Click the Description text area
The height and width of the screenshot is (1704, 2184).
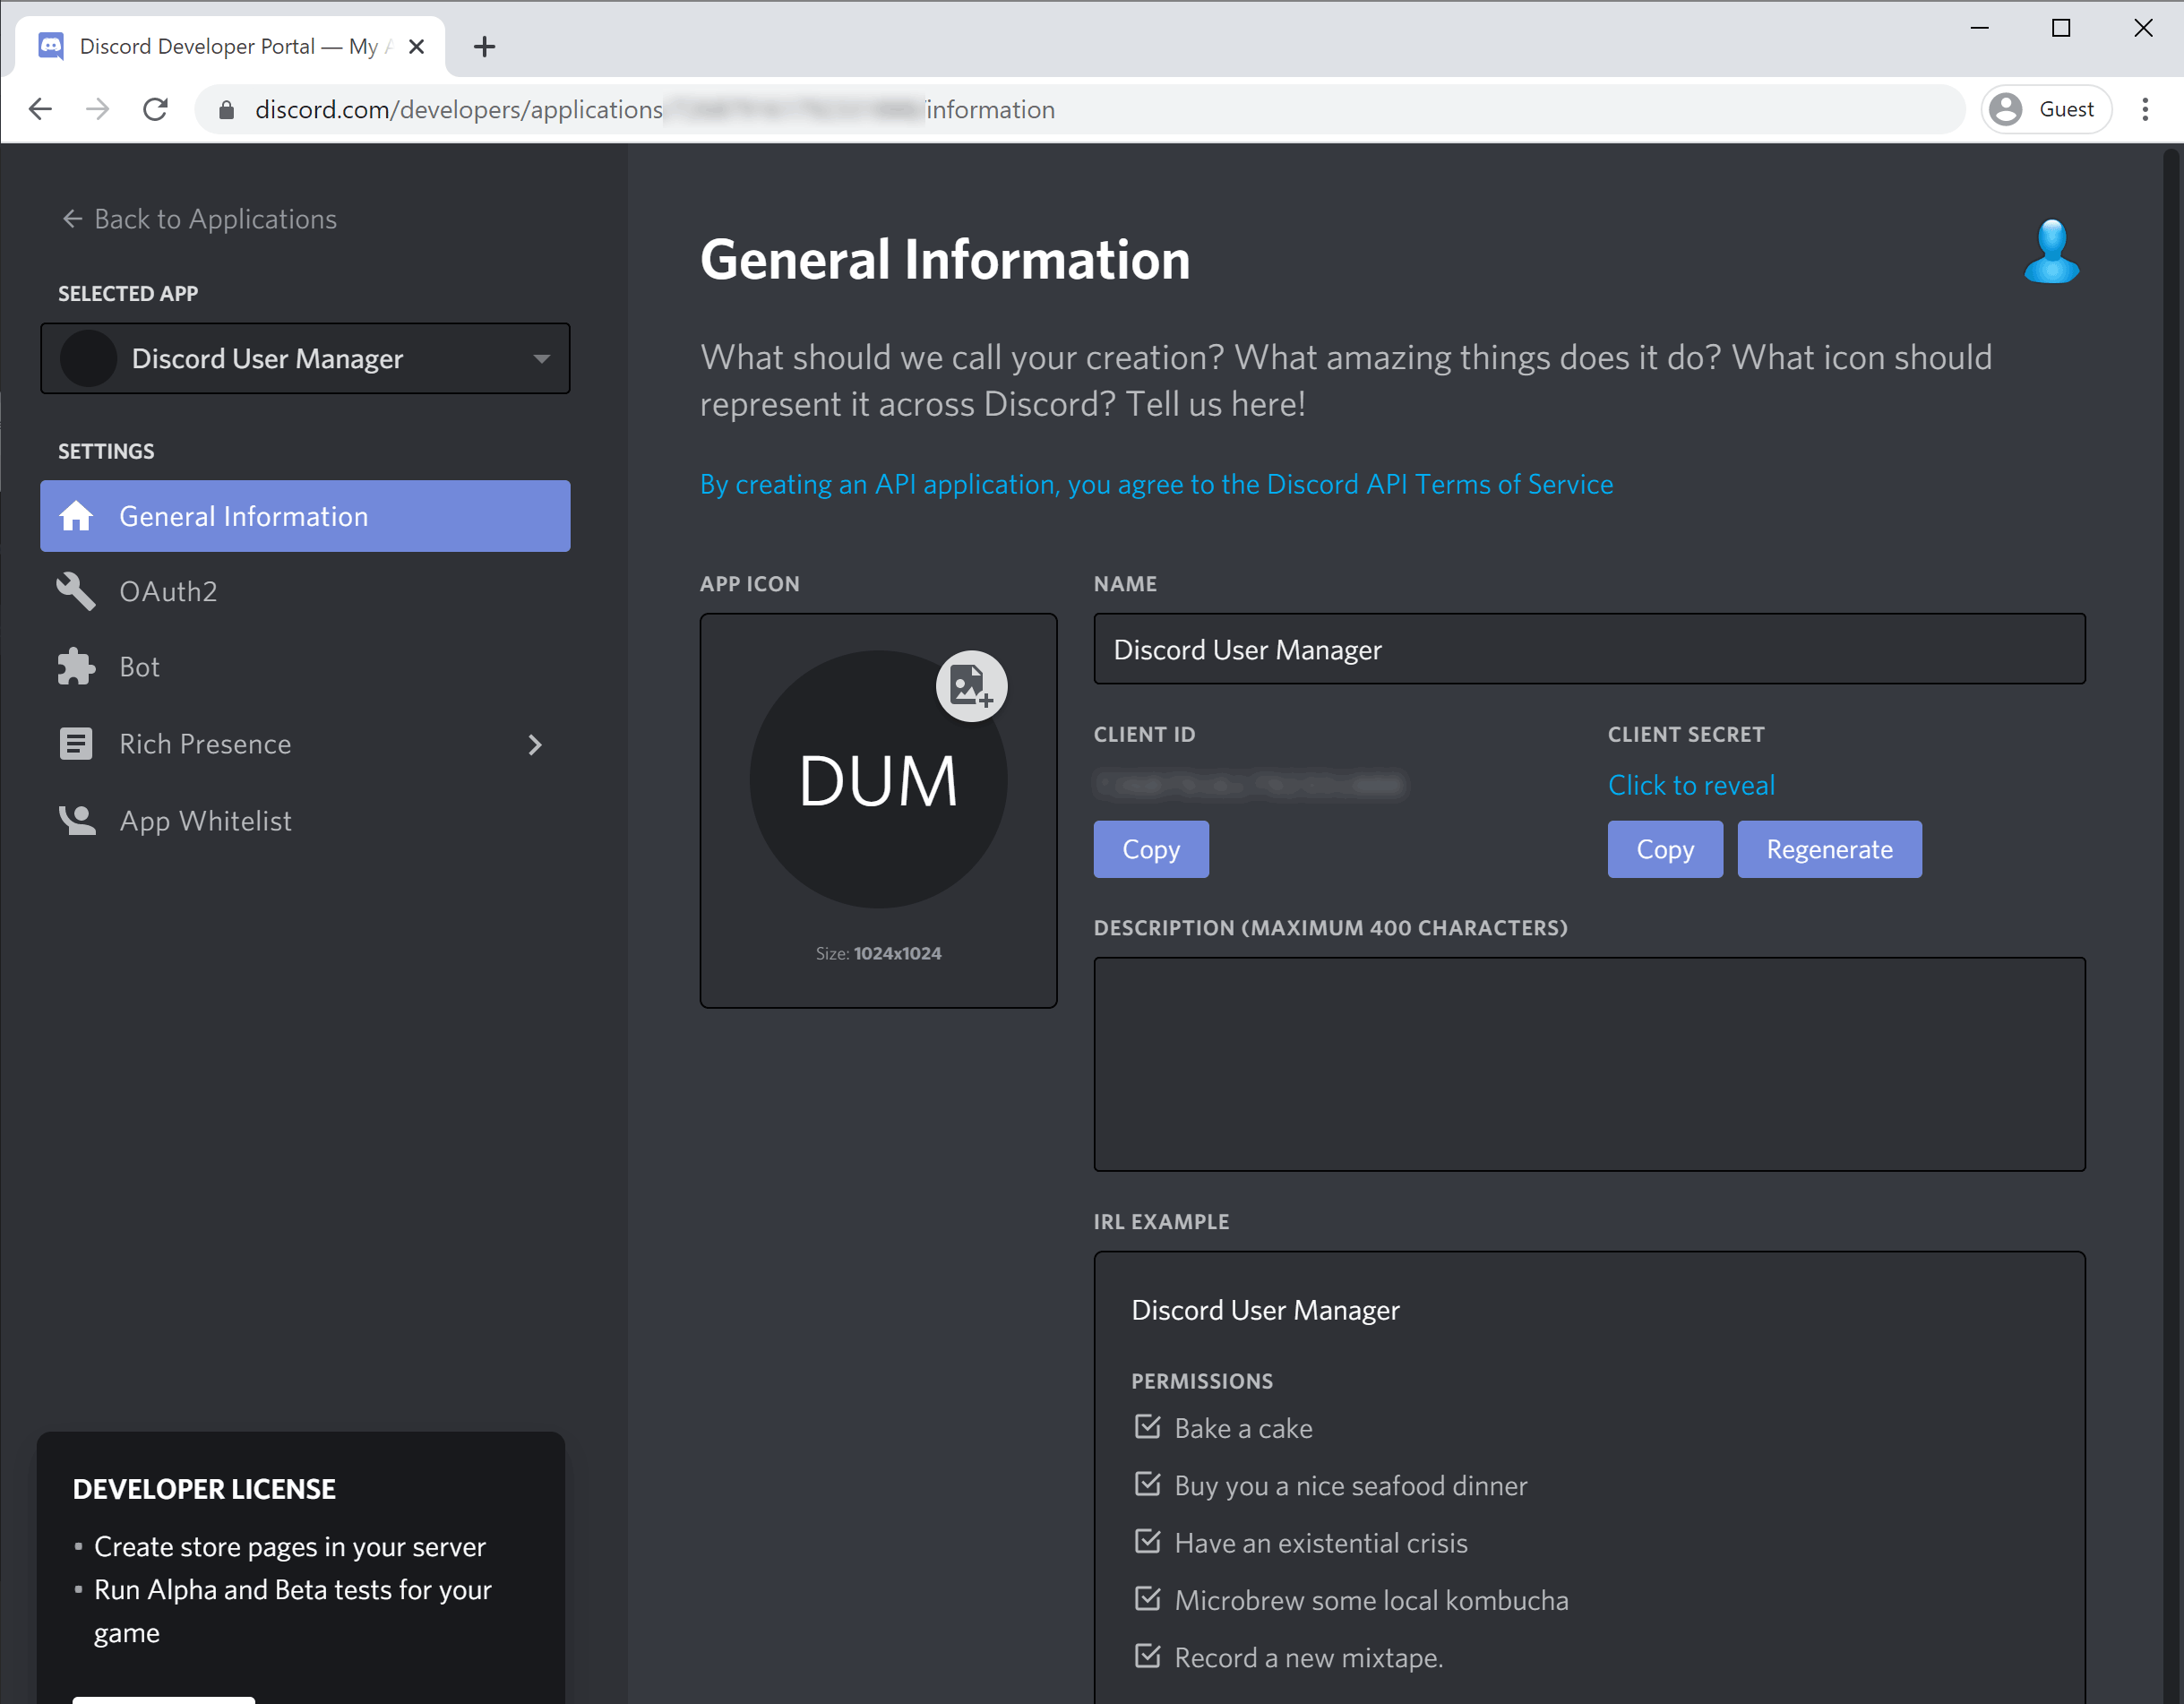[1588, 1064]
